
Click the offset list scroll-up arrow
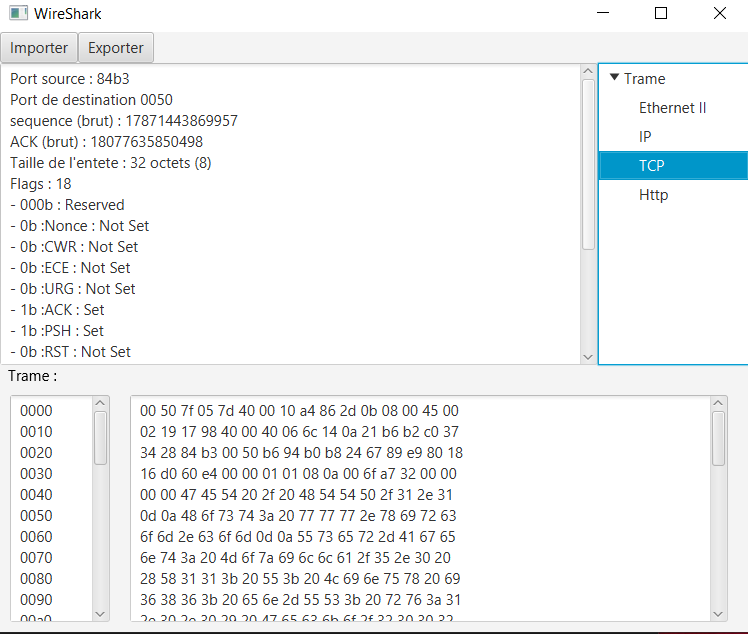click(x=100, y=403)
